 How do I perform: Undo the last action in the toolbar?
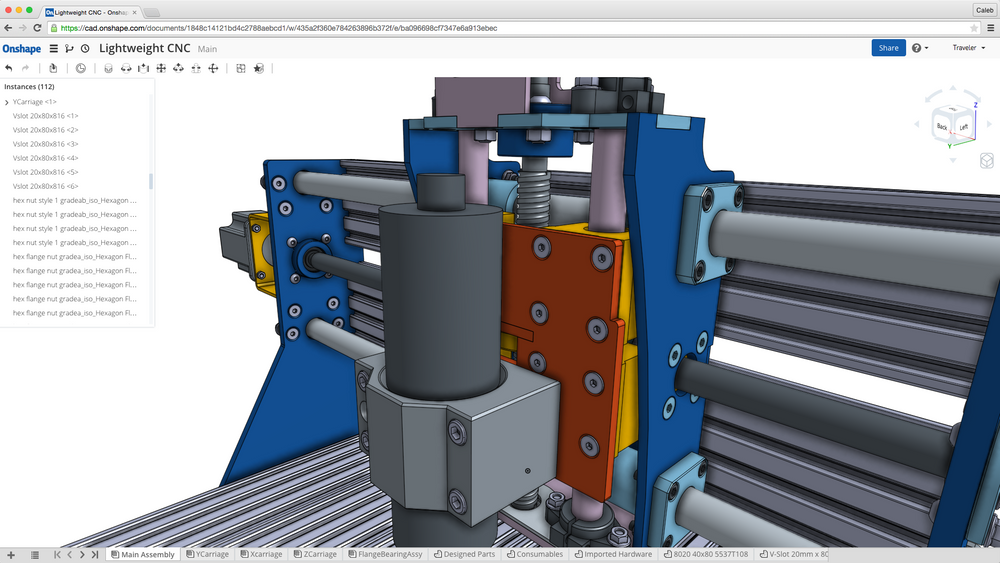[9, 68]
